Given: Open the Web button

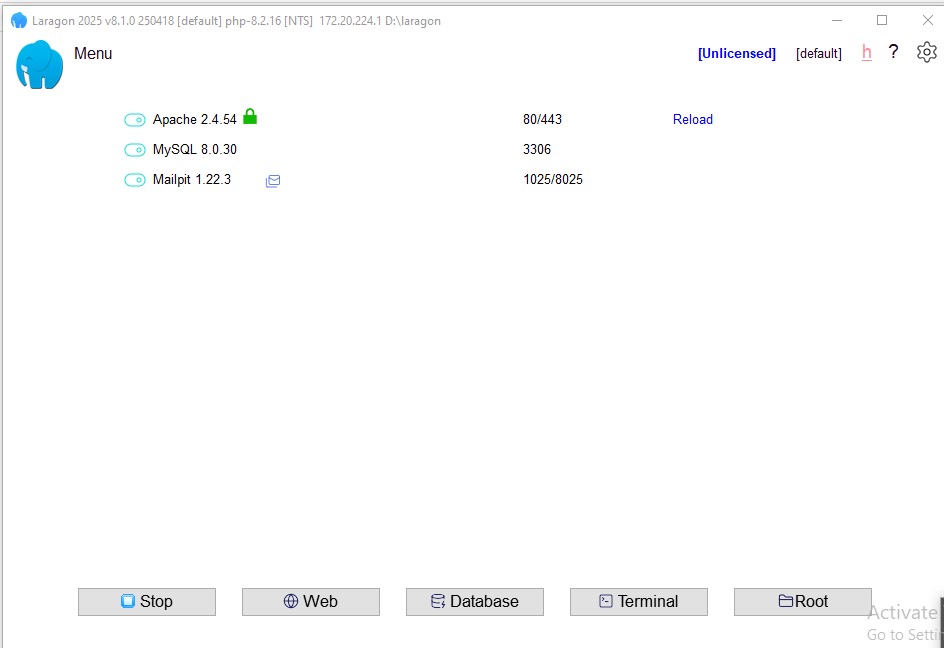Looking at the screenshot, I should click(310, 601).
